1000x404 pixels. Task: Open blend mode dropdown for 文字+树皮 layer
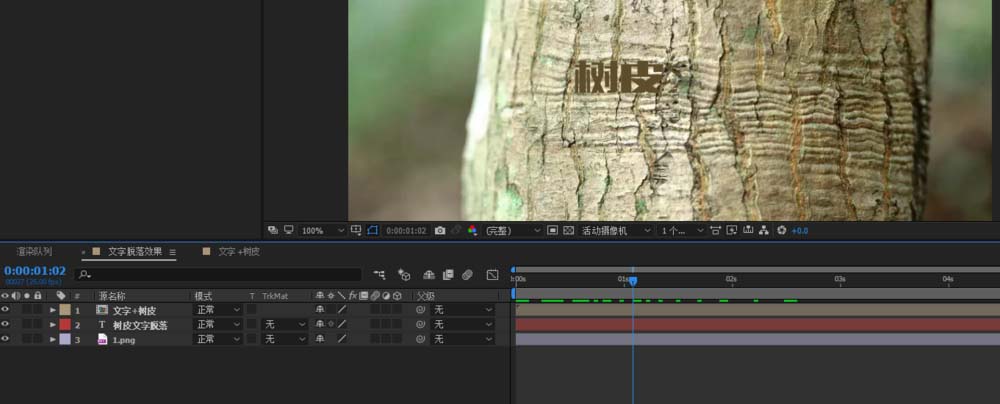pyautogui.click(x=217, y=310)
